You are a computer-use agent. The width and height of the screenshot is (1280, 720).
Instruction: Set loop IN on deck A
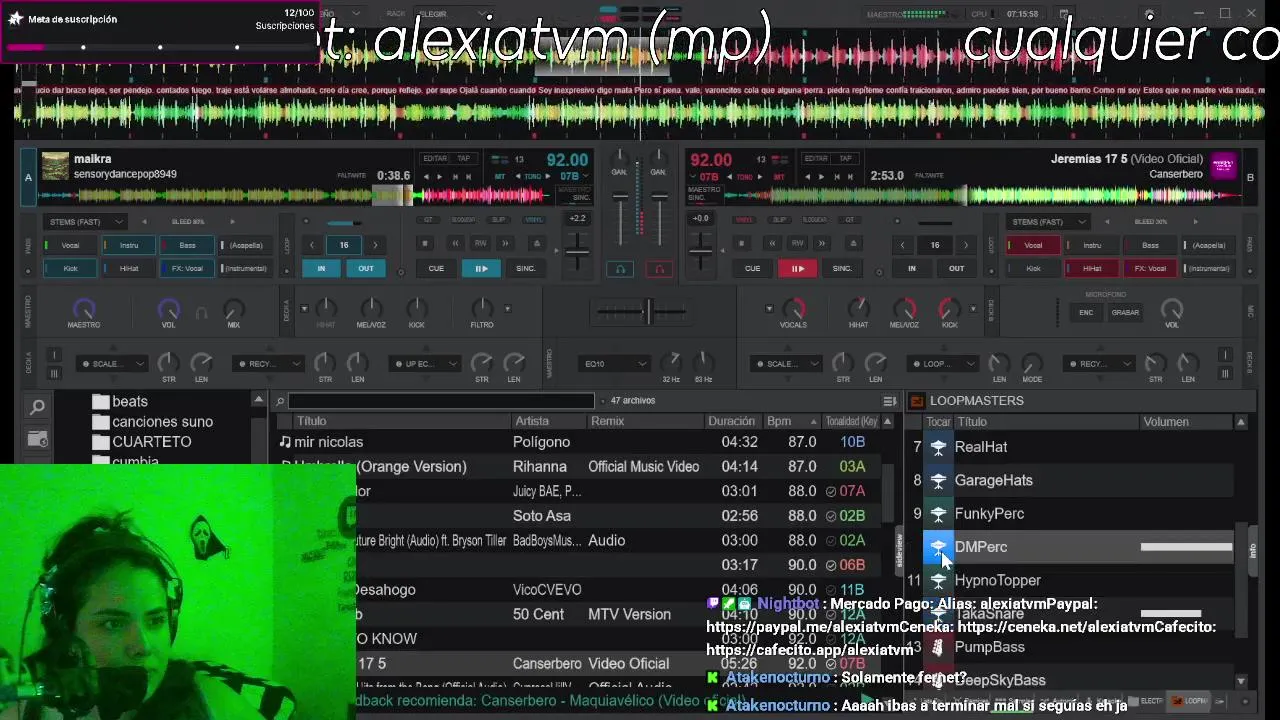coord(321,268)
